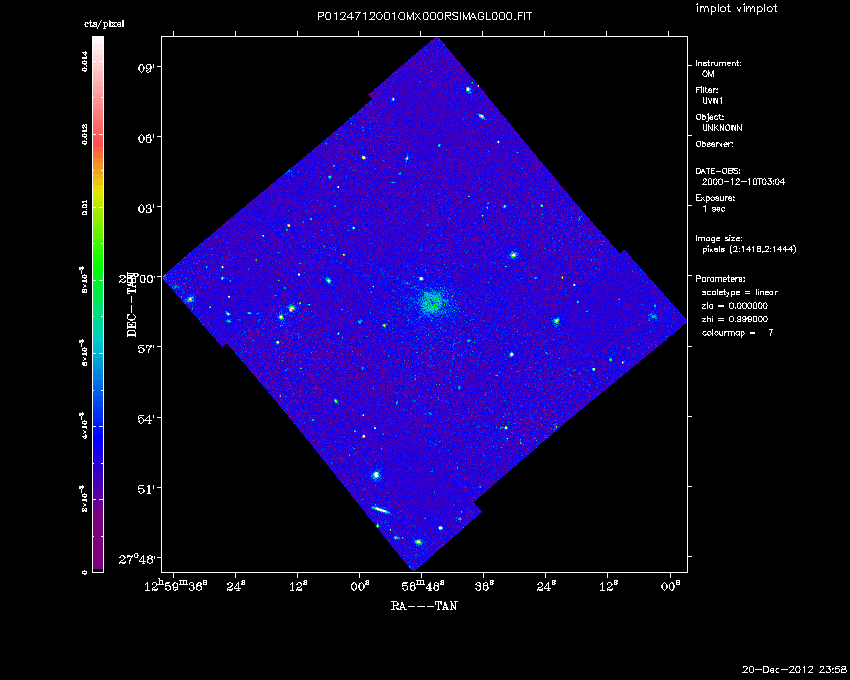Select the exposure value '1 sec'
This screenshot has height=680, width=850.
pos(713,209)
